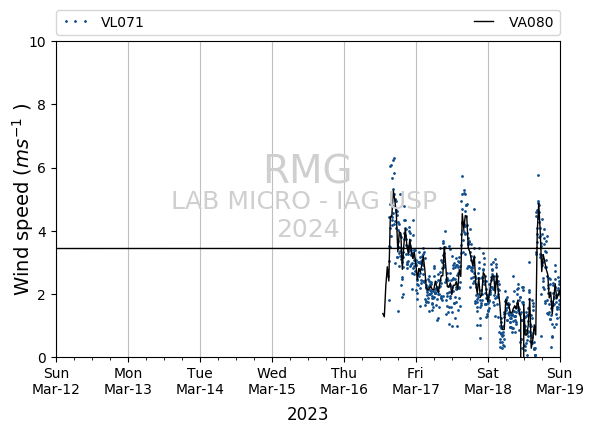Click the y-axis tick label 0

coord(42,358)
